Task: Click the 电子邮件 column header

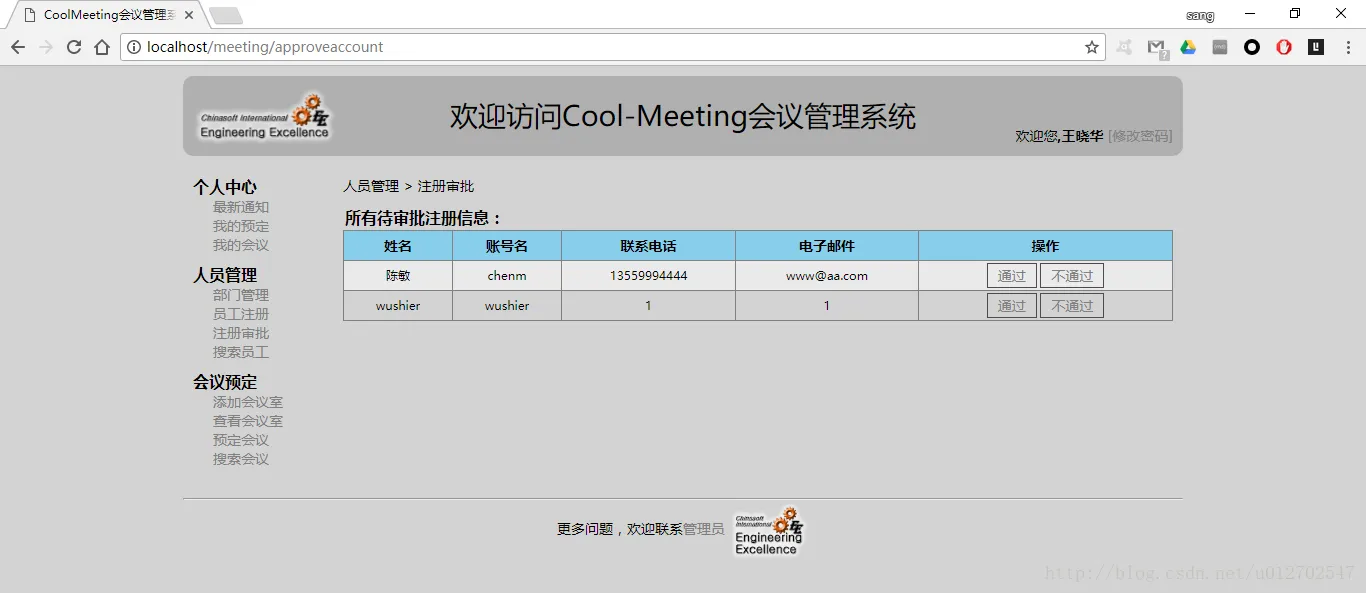Action: click(827, 246)
